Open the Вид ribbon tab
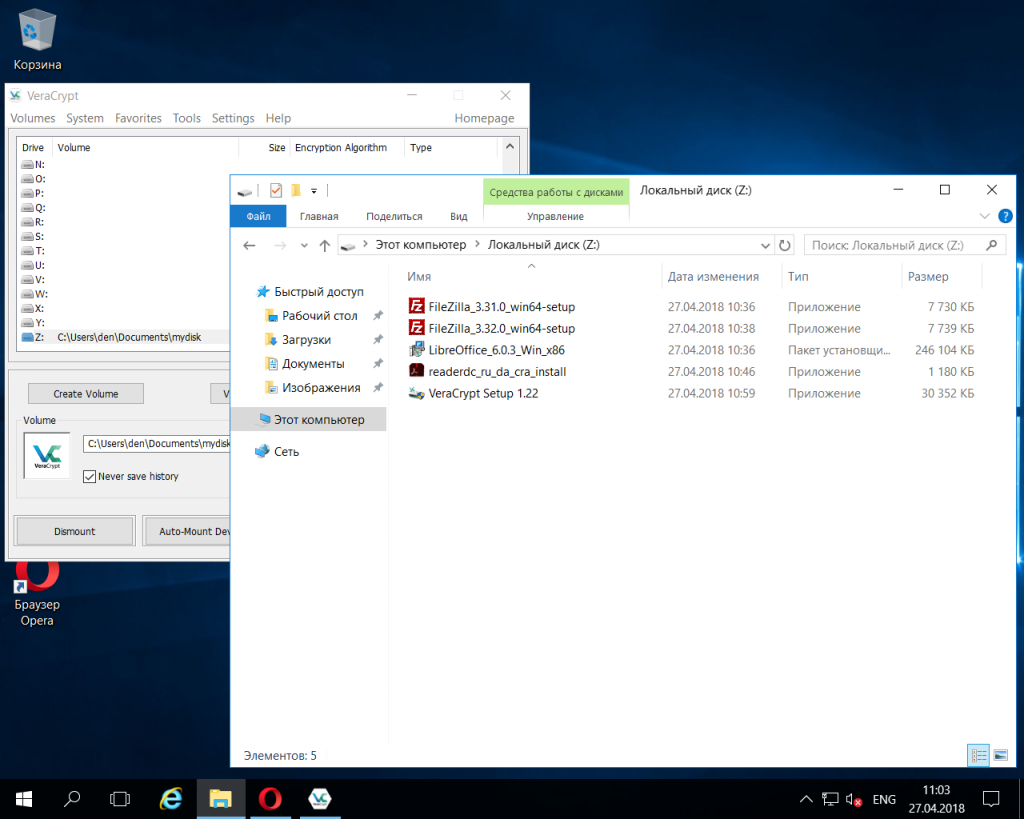The image size is (1024, 819). tap(458, 216)
